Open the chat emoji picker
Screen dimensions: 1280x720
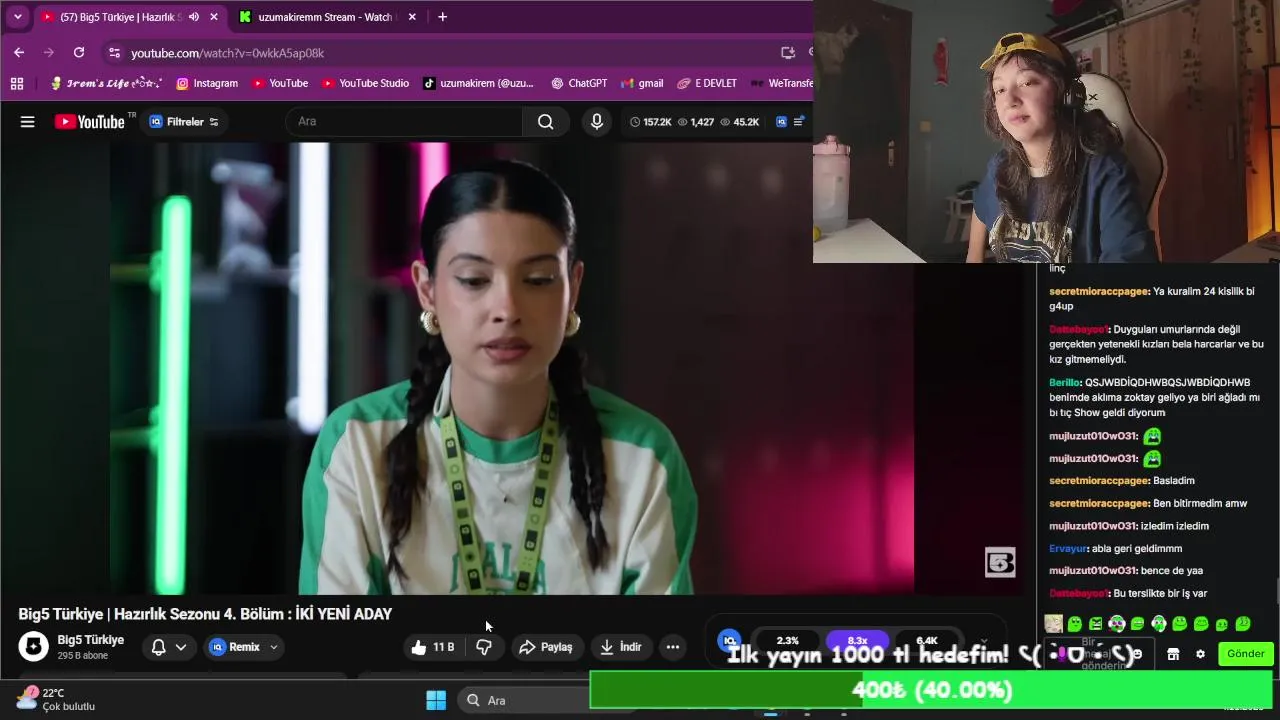tap(1136, 654)
